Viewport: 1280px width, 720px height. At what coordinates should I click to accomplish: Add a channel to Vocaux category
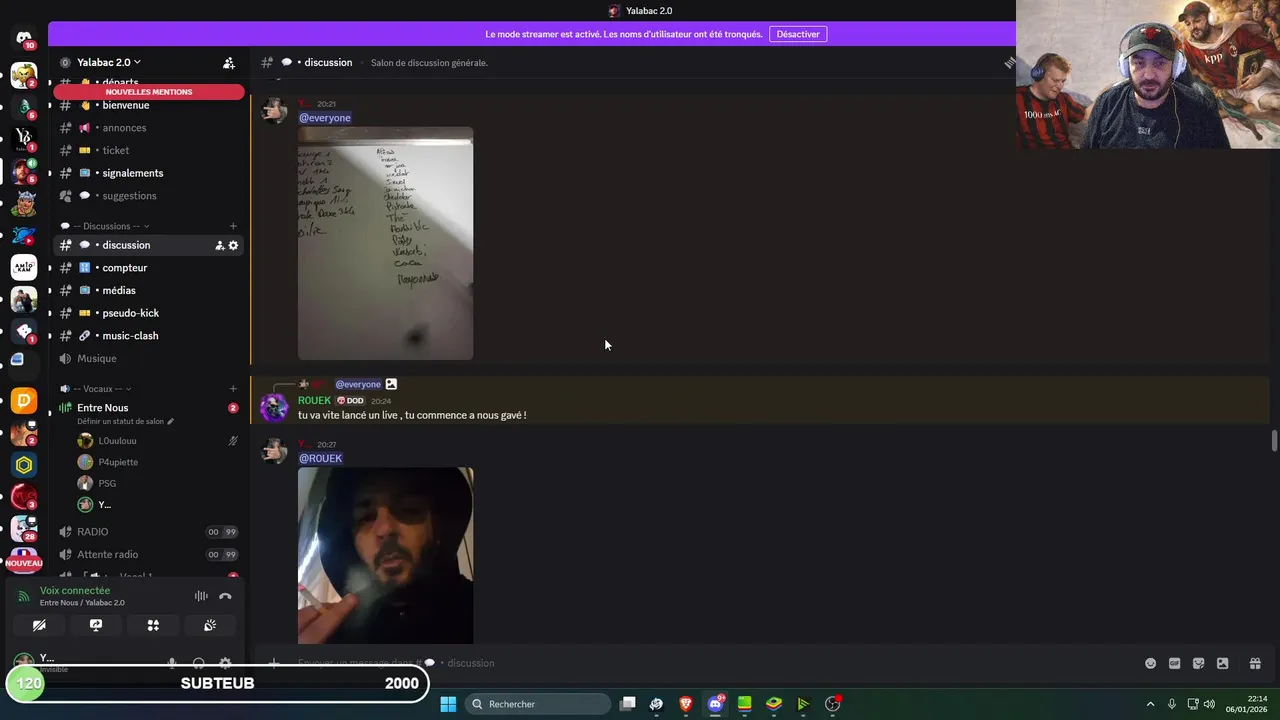233,389
